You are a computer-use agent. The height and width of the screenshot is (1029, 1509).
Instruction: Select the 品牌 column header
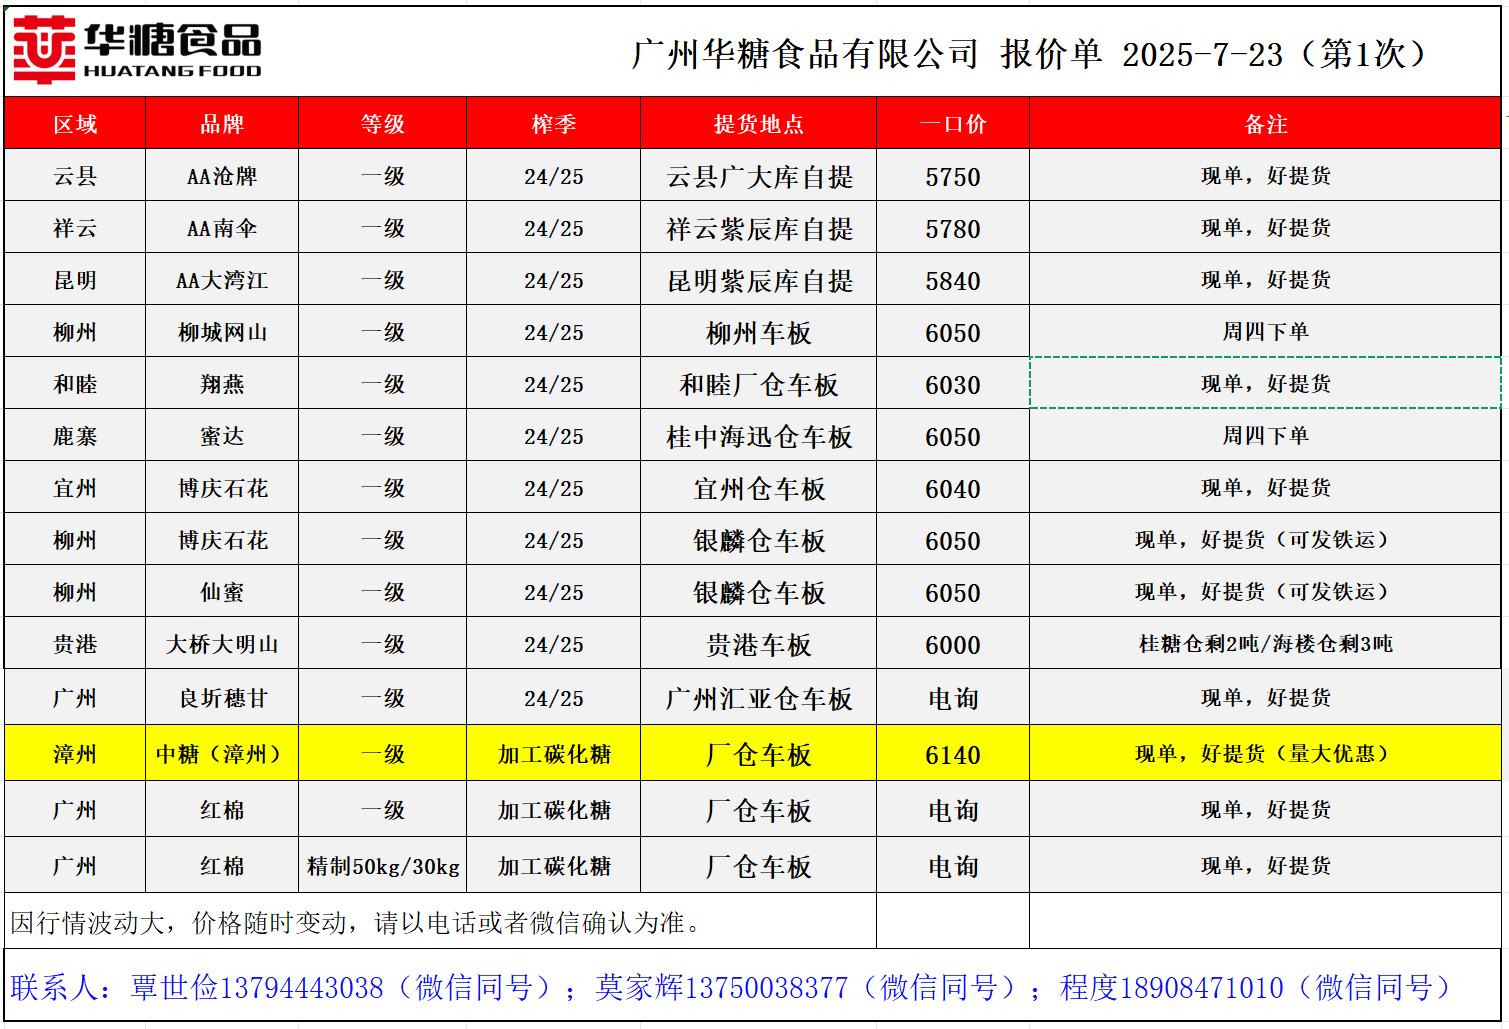pyautogui.click(x=221, y=124)
